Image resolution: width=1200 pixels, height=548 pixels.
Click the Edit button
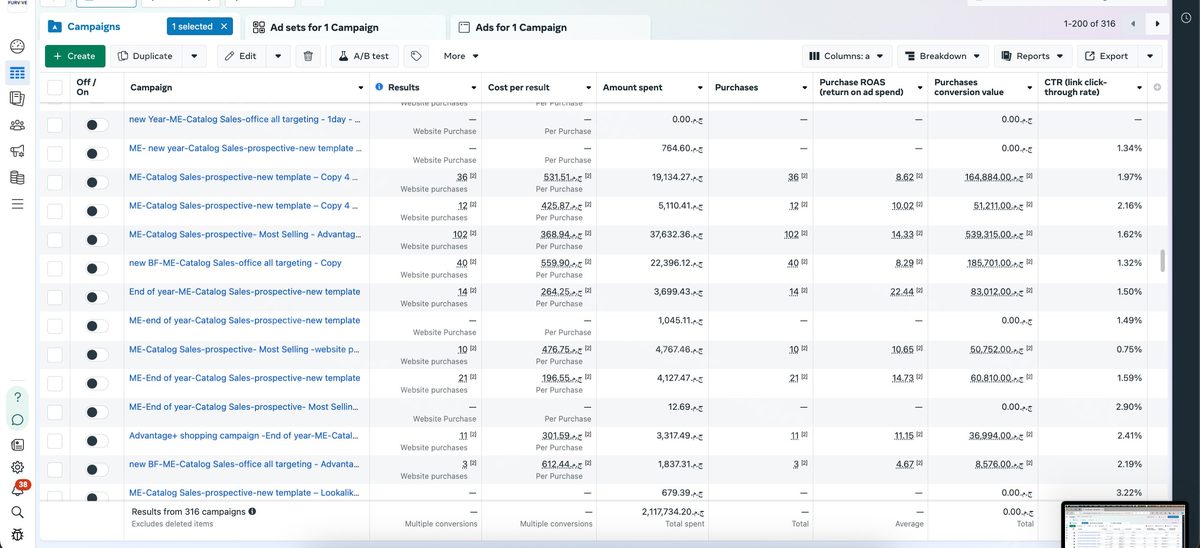(240, 56)
